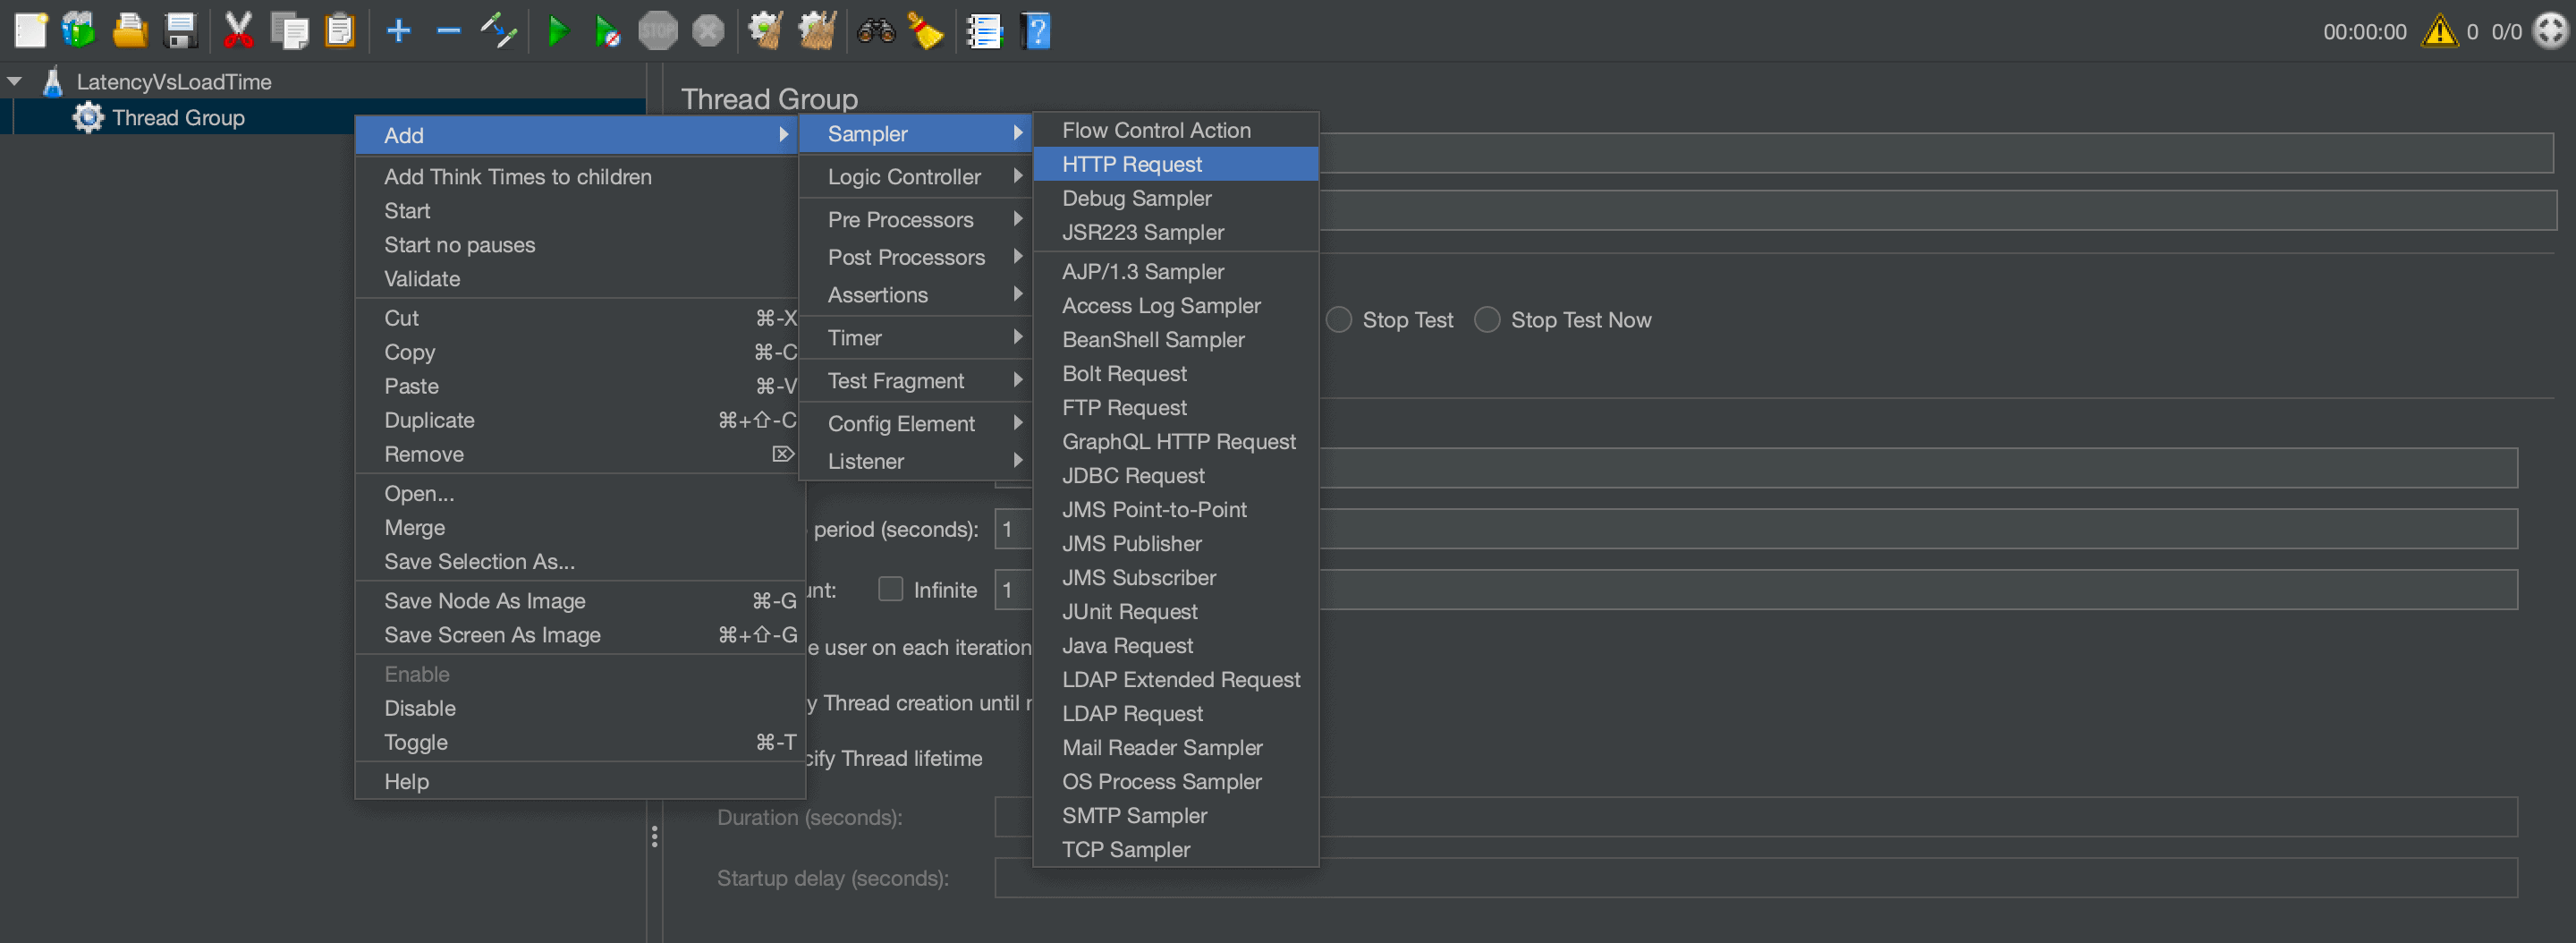Open the Function Helper list icon
The image size is (2576, 943).
click(x=984, y=31)
